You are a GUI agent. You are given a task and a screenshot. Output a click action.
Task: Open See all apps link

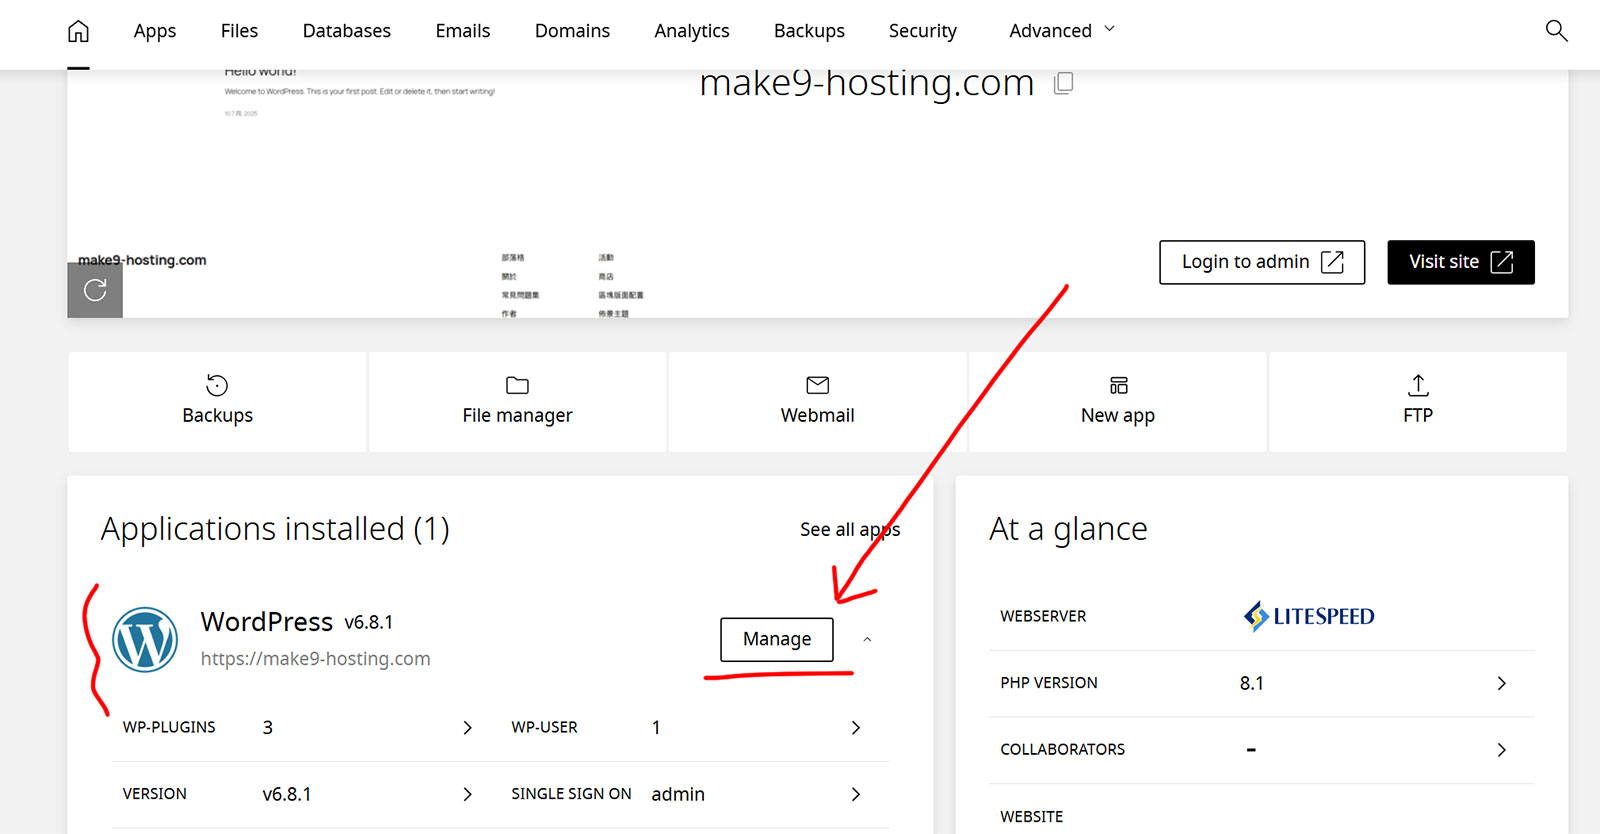850,529
